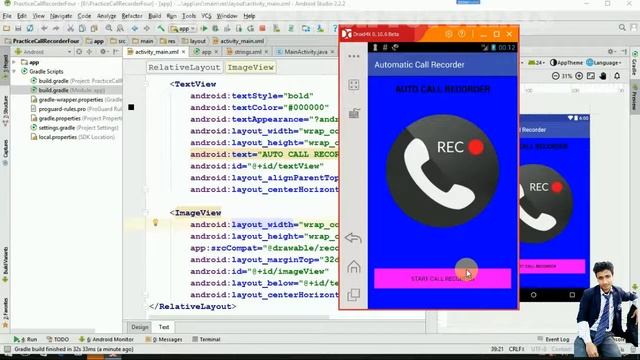Click the Debug app bug icon
The image size is (640, 360).
point(216,28)
